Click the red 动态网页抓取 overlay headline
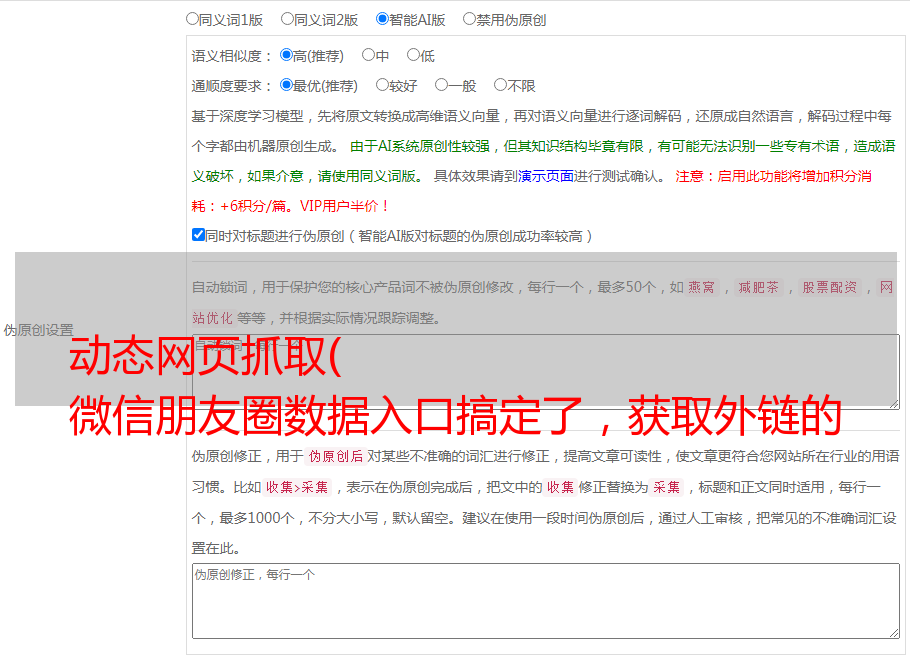911x658 pixels. coord(205,358)
